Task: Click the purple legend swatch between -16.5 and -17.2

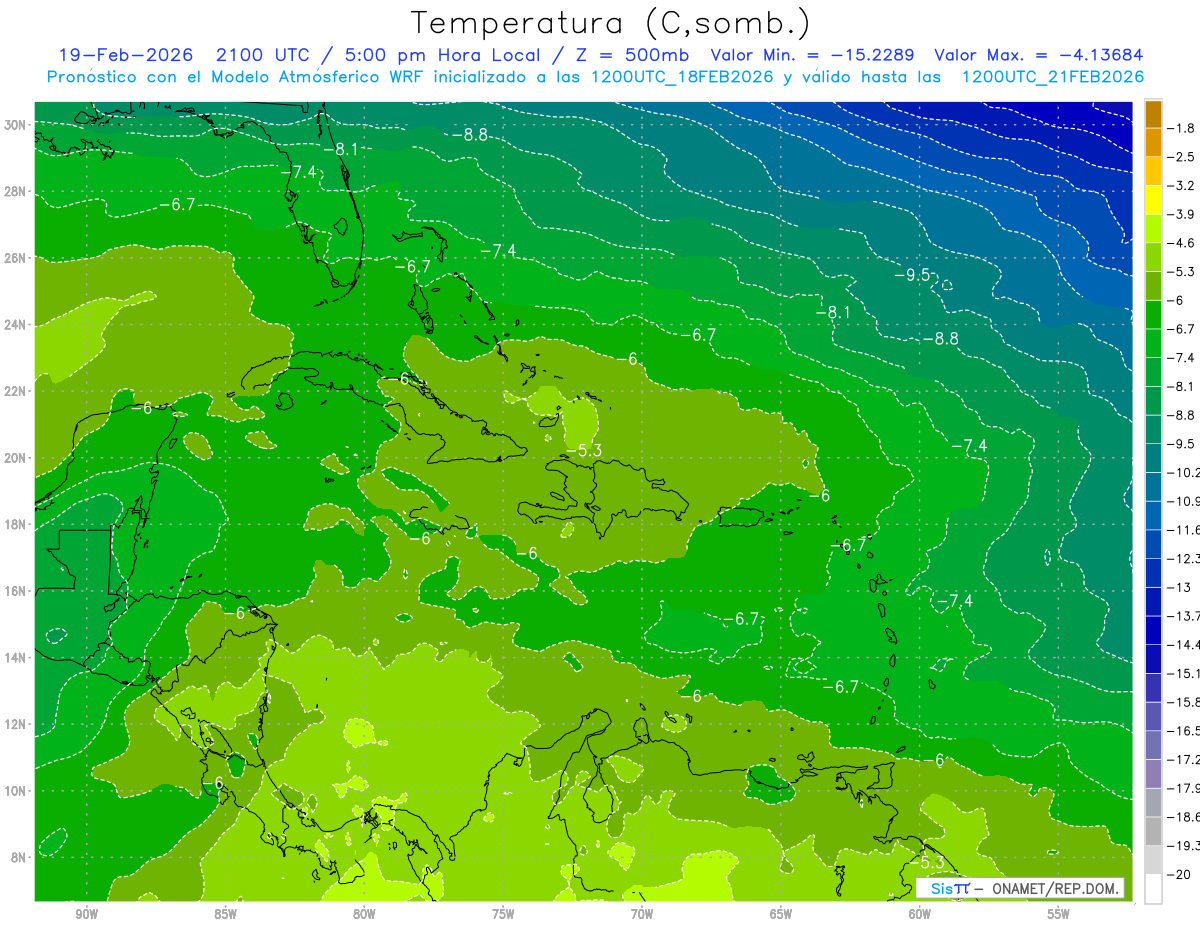Action: 1153,745
